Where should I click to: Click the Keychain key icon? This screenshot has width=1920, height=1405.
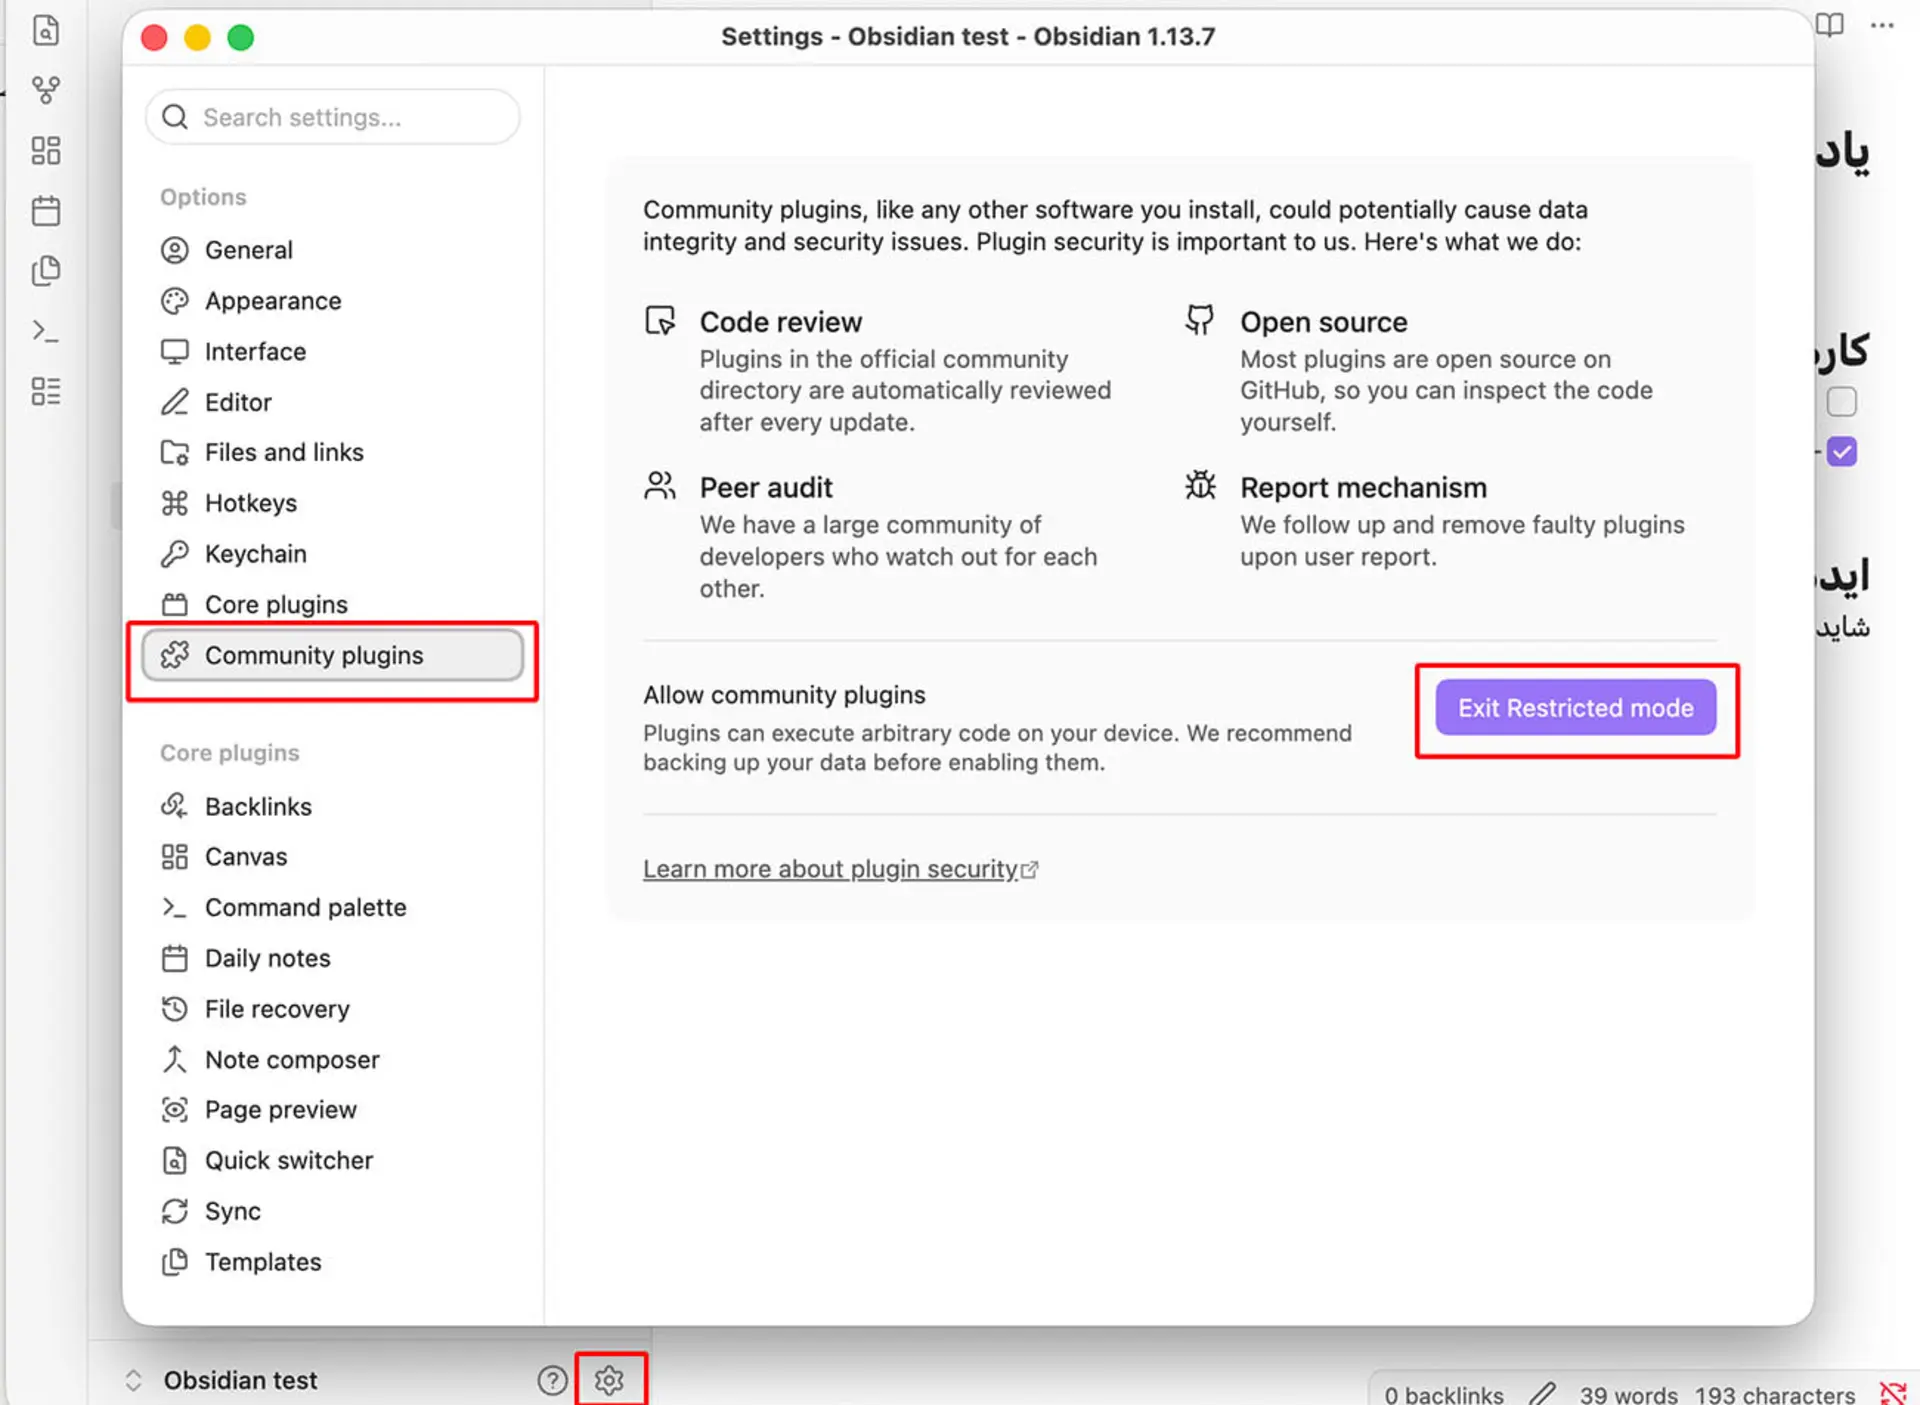[175, 554]
